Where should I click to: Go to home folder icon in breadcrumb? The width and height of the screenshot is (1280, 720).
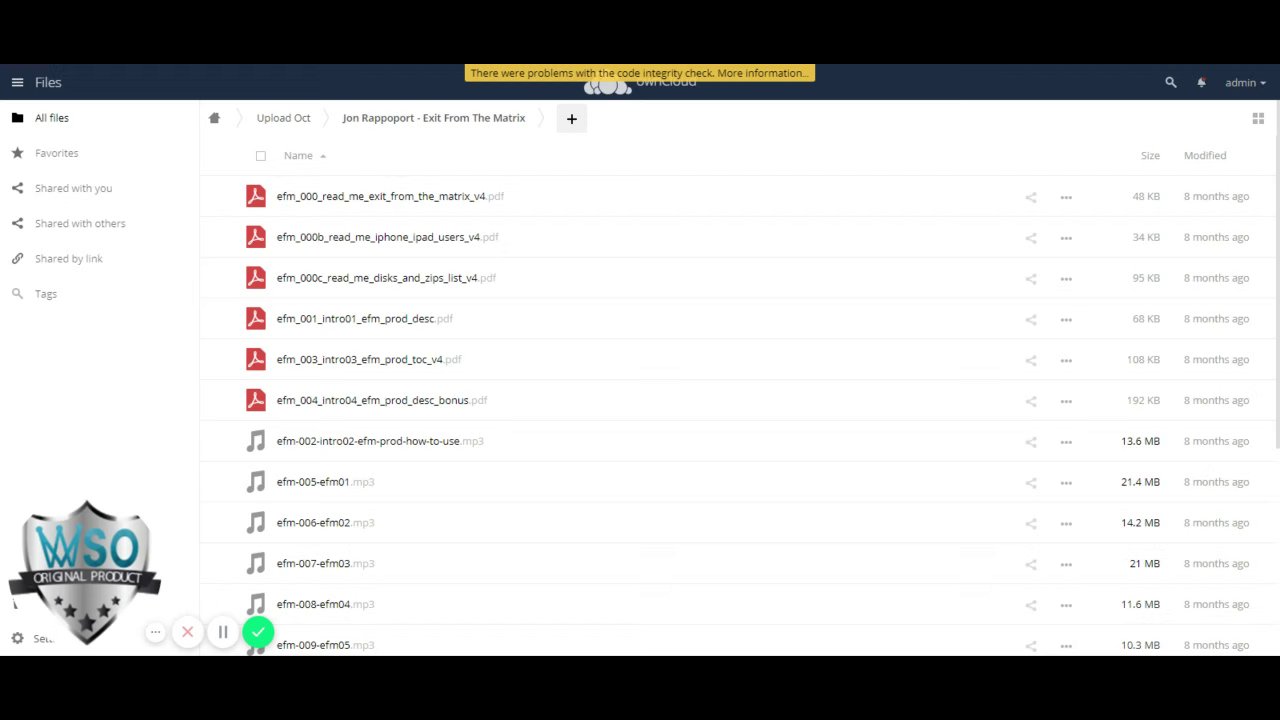coord(214,118)
